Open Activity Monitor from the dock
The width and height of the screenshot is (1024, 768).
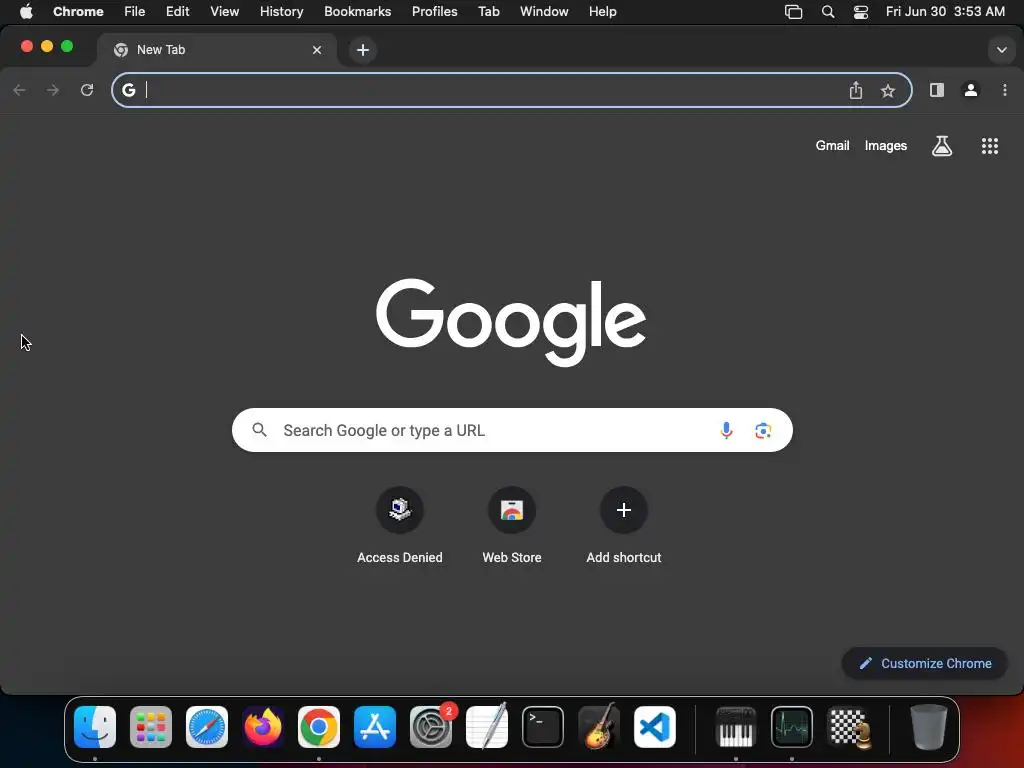[792, 727]
